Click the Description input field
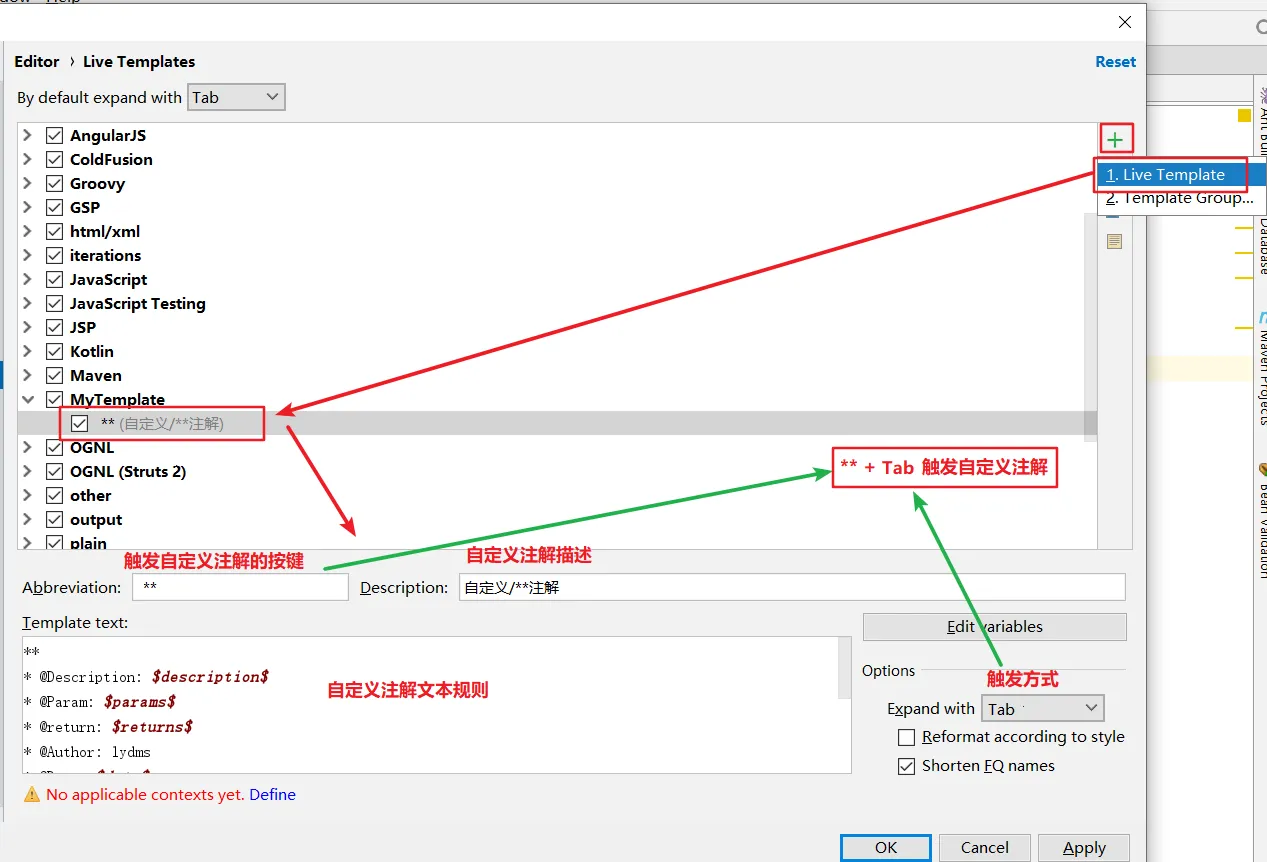The height and width of the screenshot is (862, 1267). click(x=792, y=587)
